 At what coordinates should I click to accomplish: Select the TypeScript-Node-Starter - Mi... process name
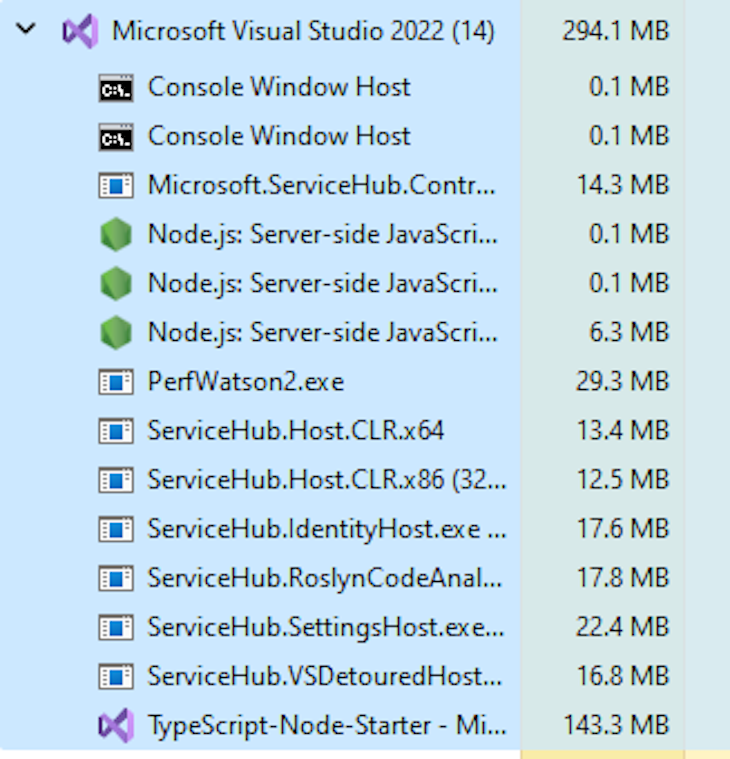(327, 726)
